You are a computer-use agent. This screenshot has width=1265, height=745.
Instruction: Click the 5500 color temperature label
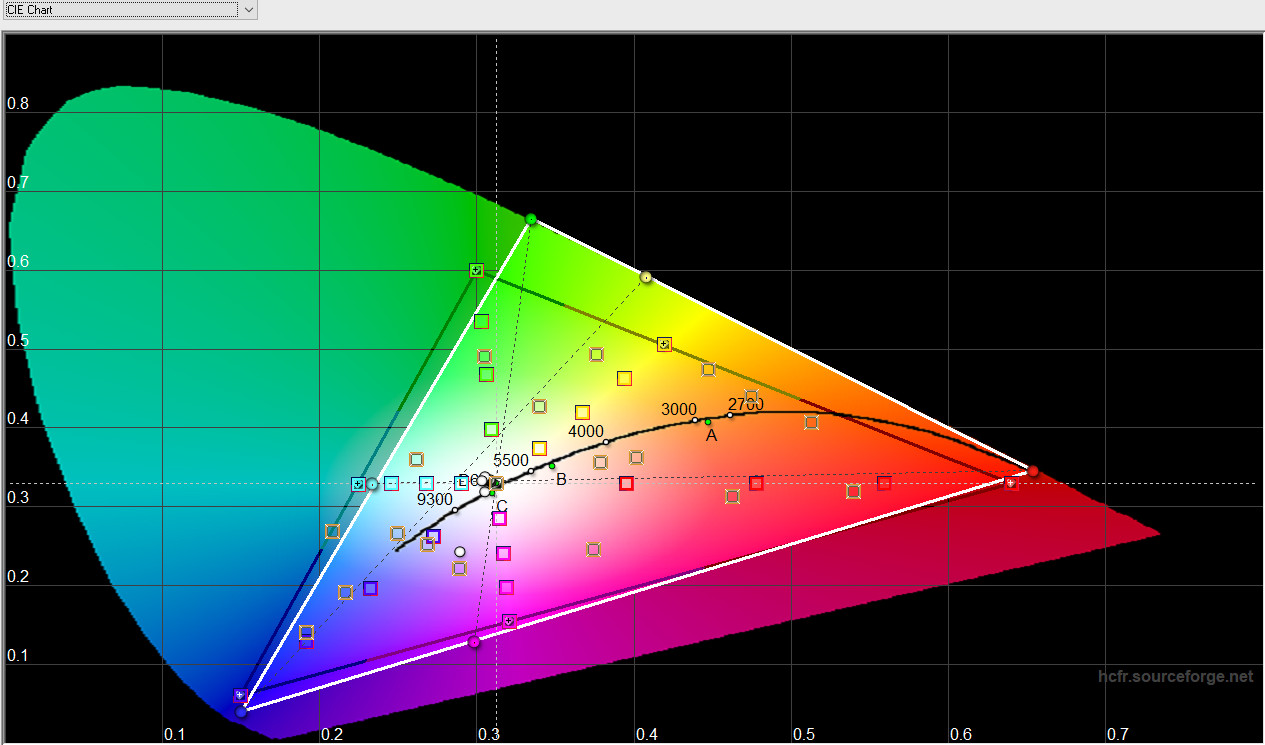[x=511, y=460]
